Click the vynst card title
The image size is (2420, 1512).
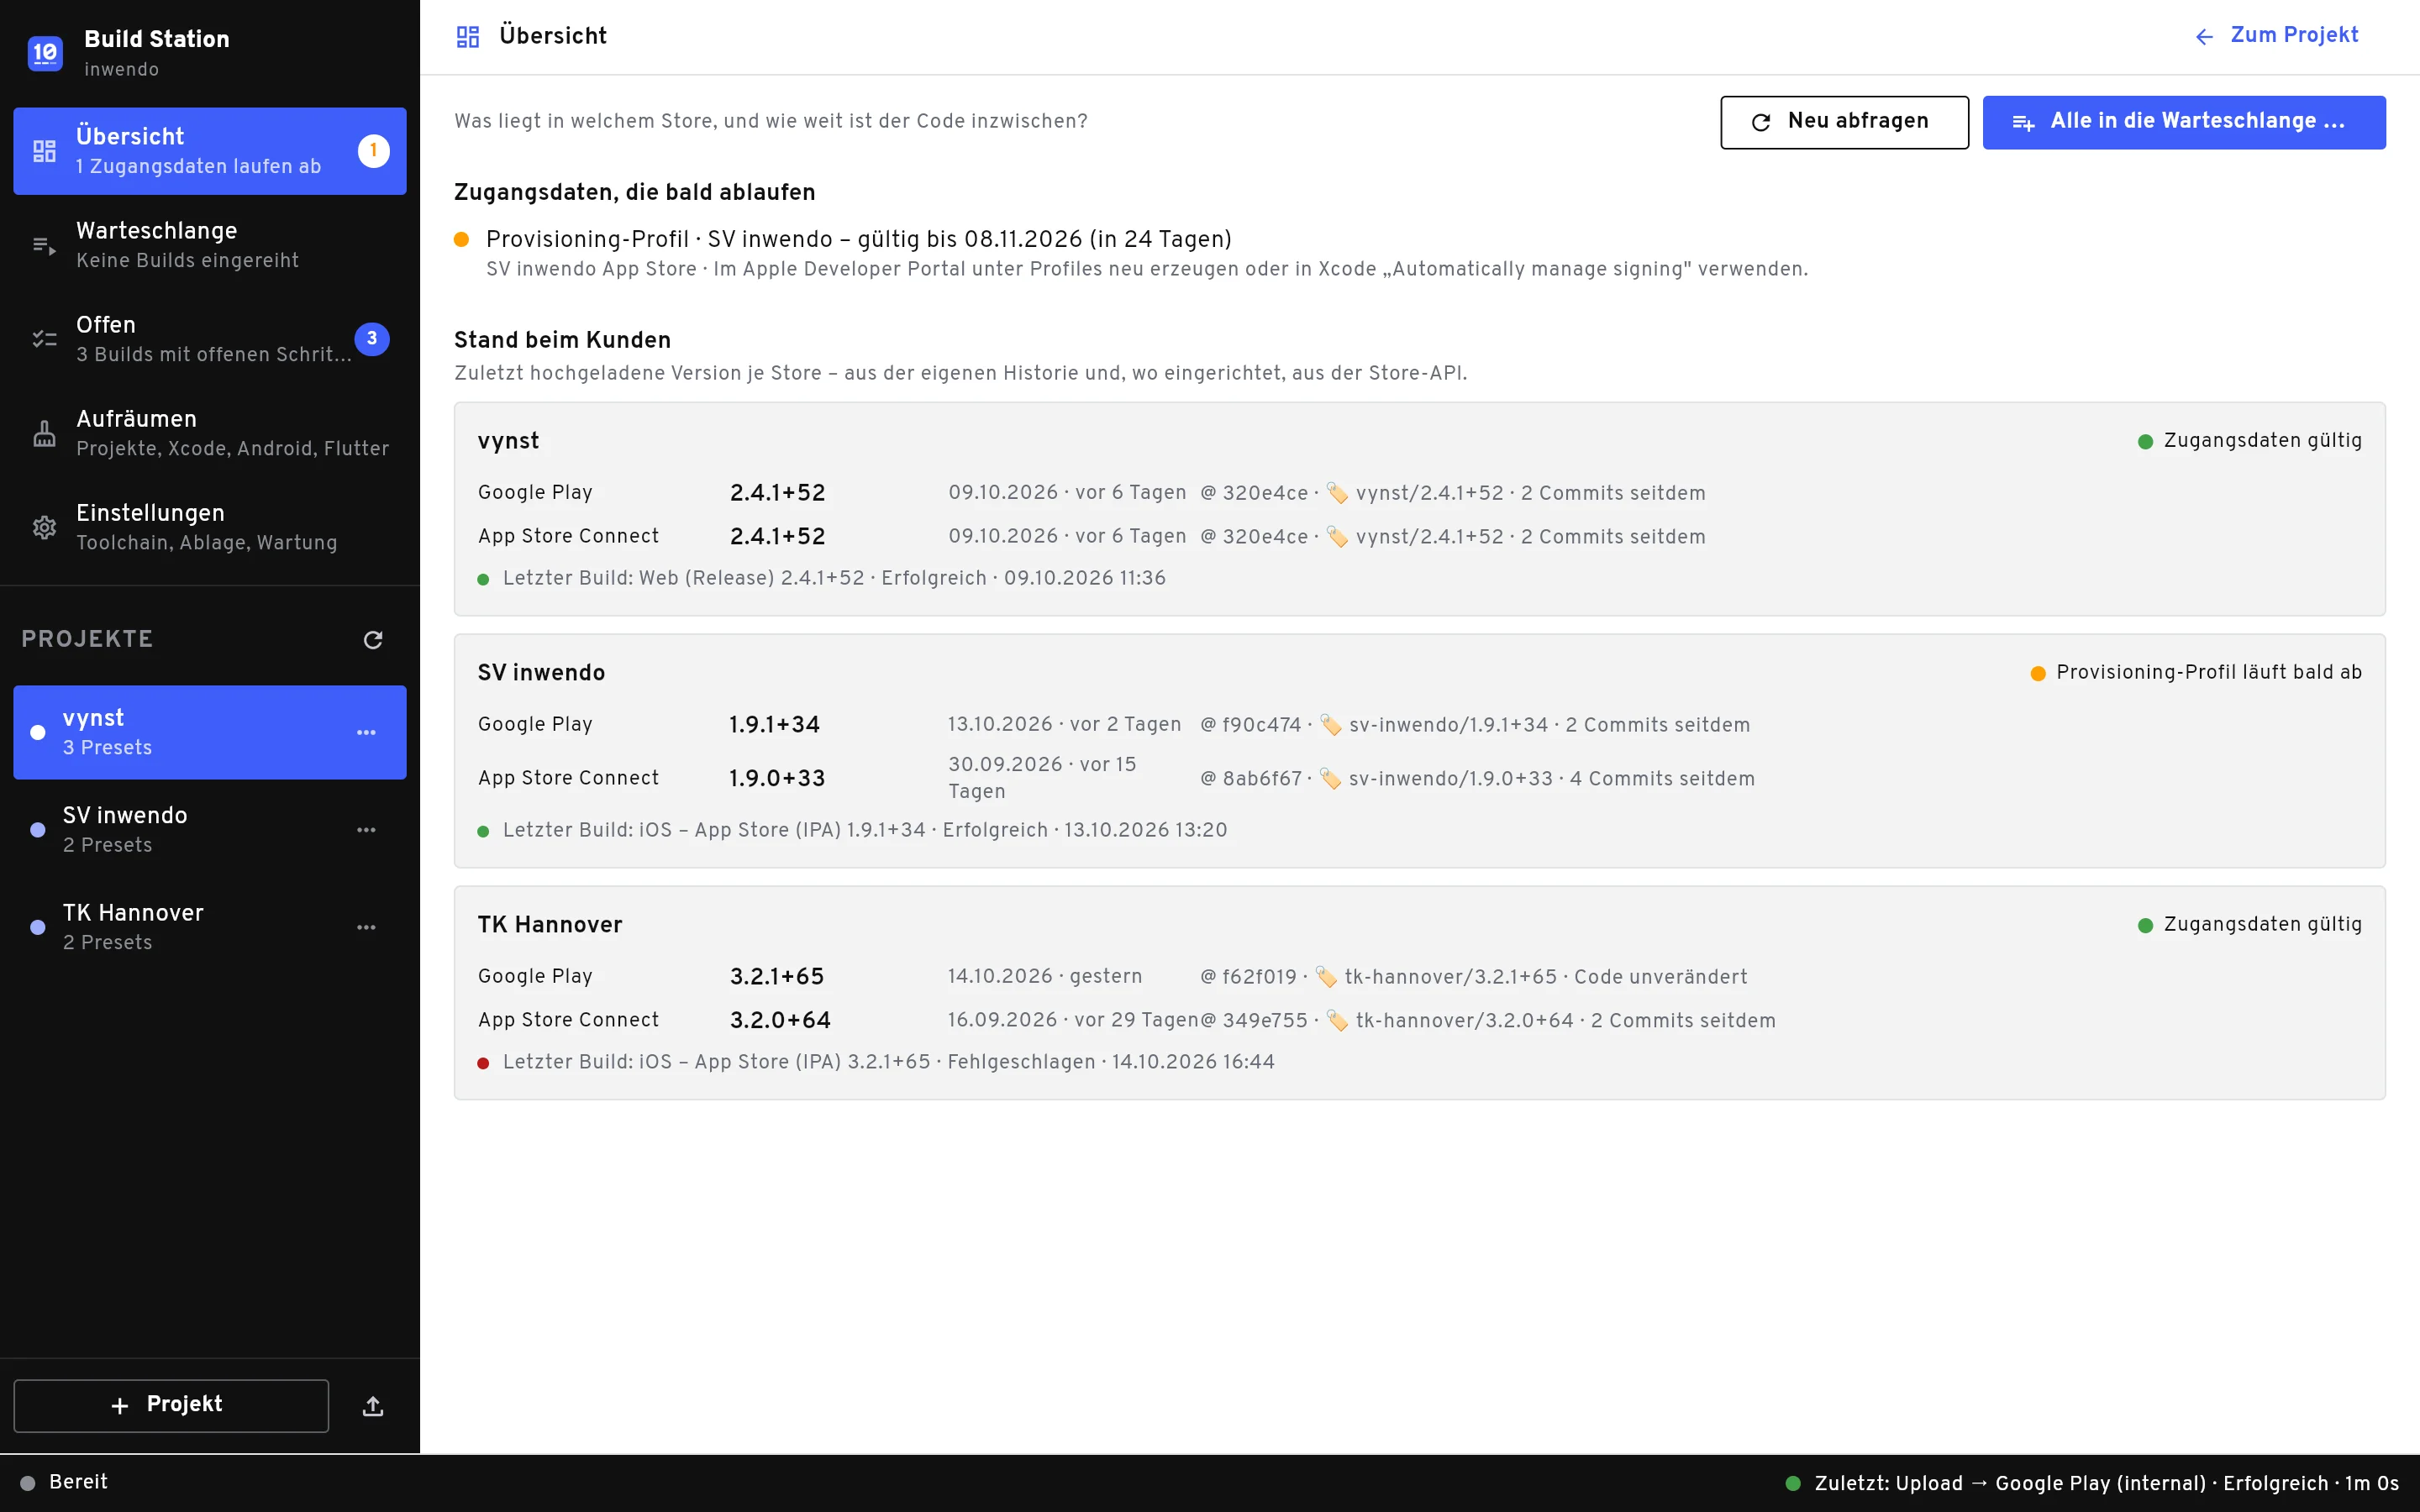tap(508, 441)
